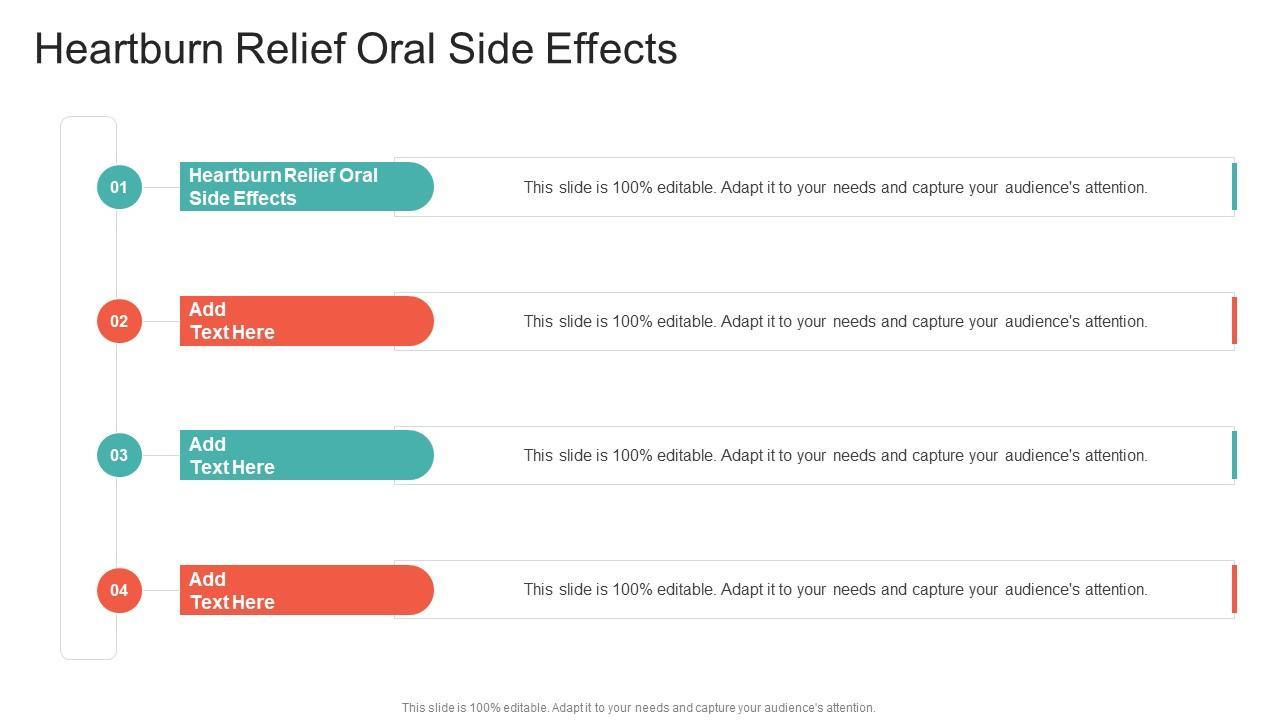
Task: Click the teal accent bar ending row 03
Action: pyautogui.click(x=1234, y=455)
